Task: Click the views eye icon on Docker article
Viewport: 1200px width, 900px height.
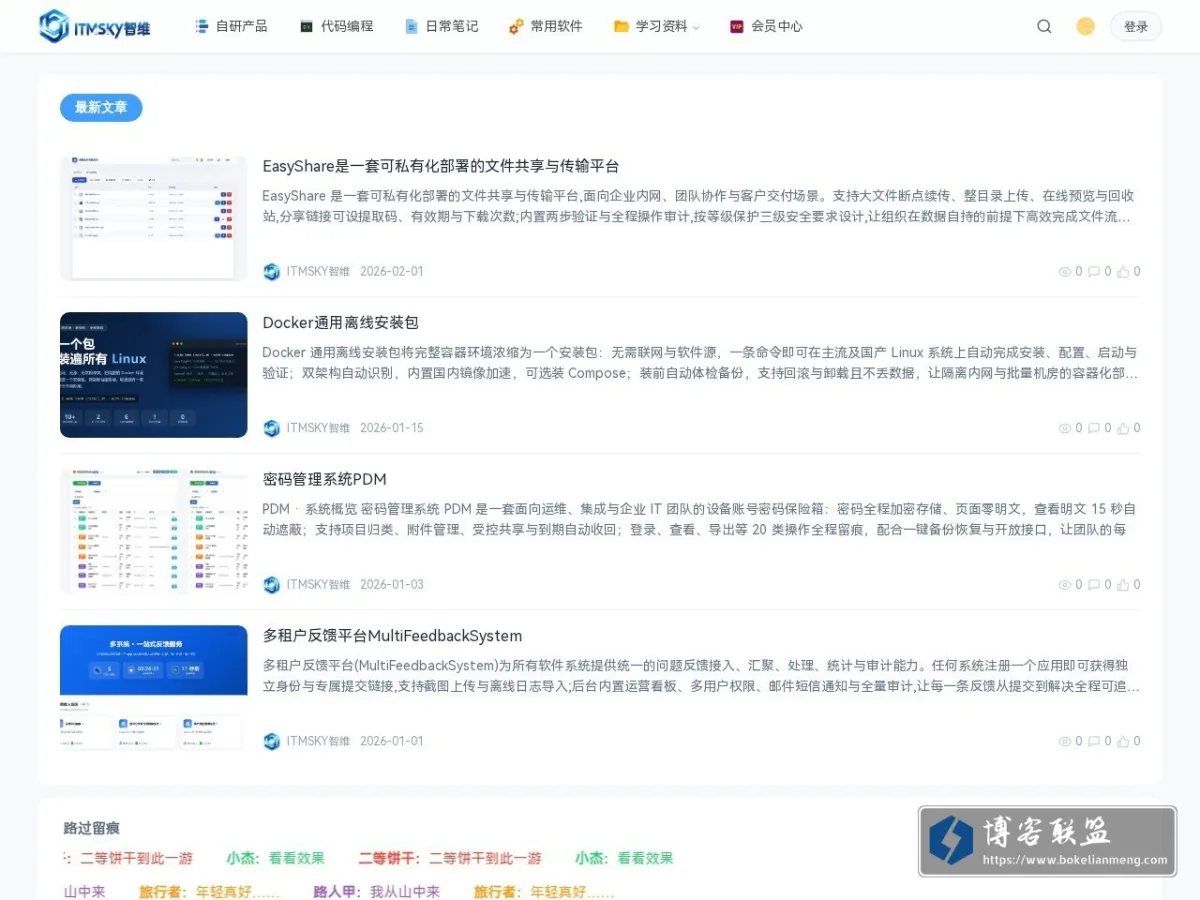Action: [x=1065, y=428]
